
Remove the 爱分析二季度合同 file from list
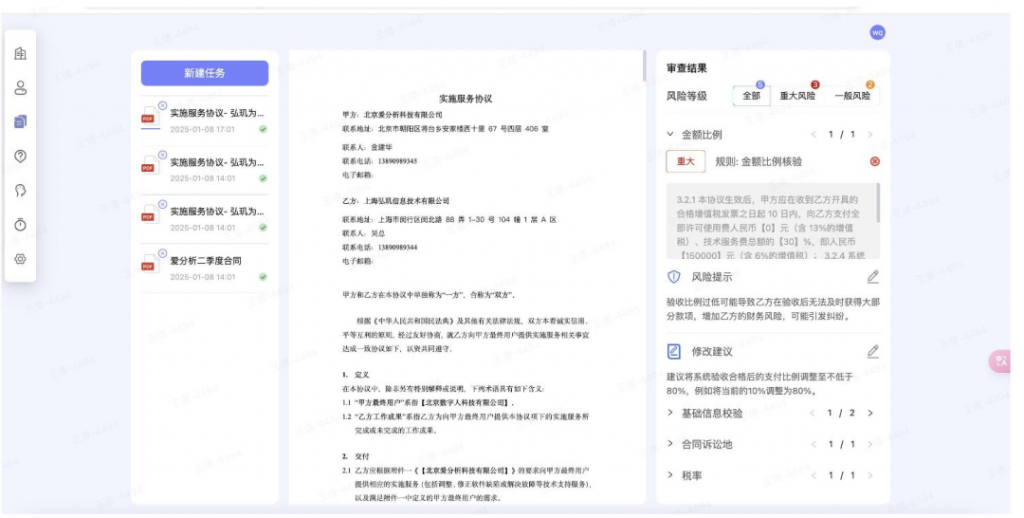coord(162,252)
